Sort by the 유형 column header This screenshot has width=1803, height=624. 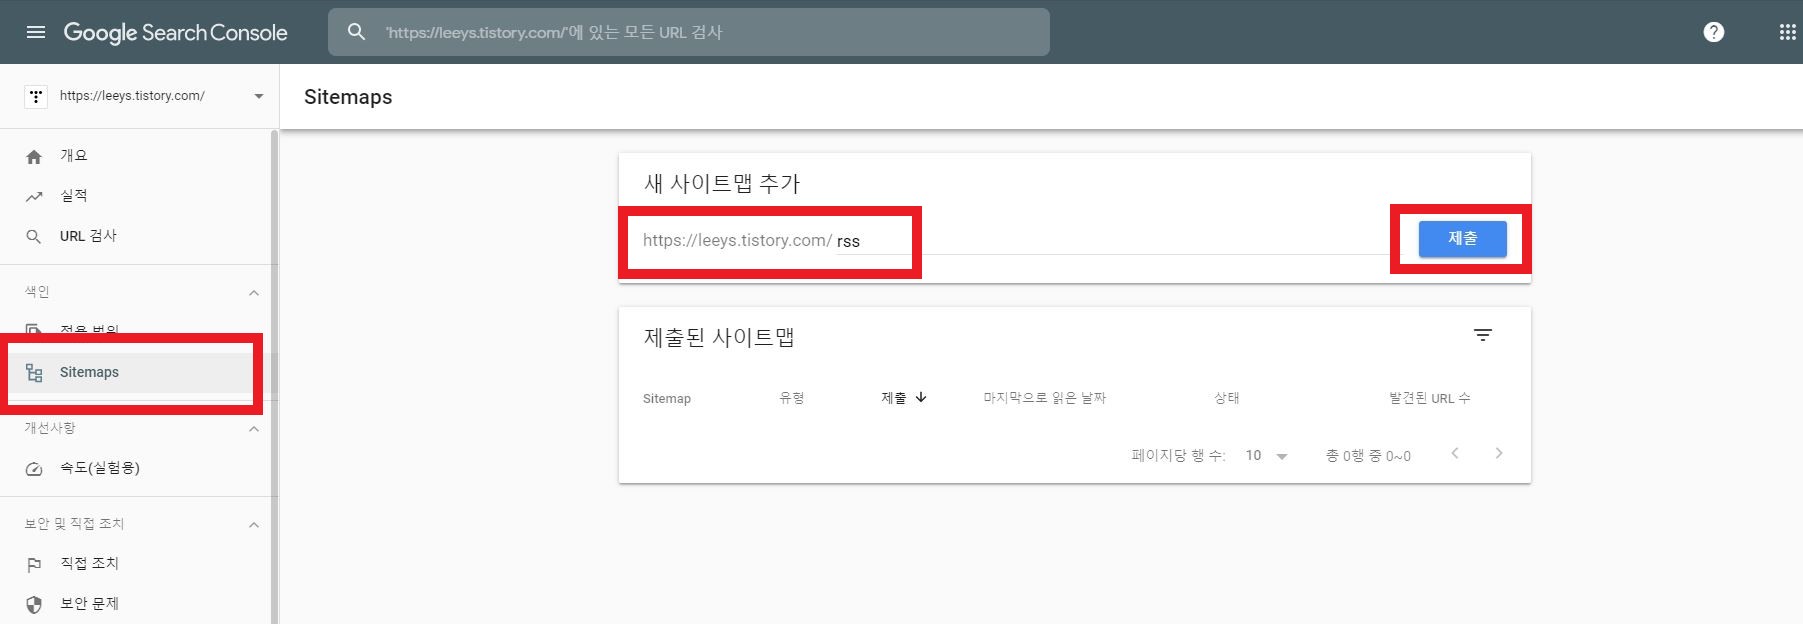[x=792, y=398]
